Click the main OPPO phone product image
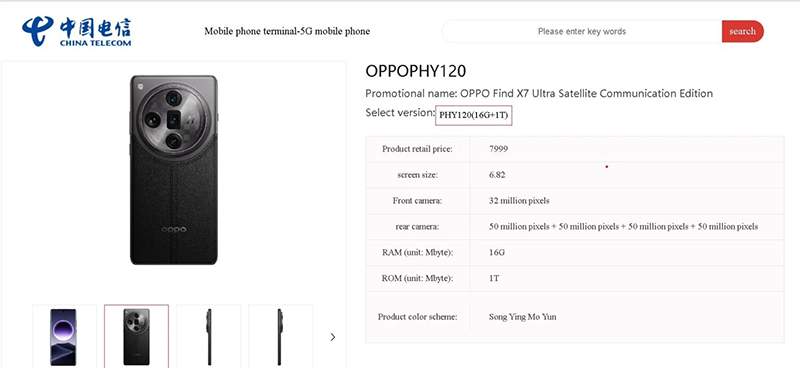 [174, 170]
